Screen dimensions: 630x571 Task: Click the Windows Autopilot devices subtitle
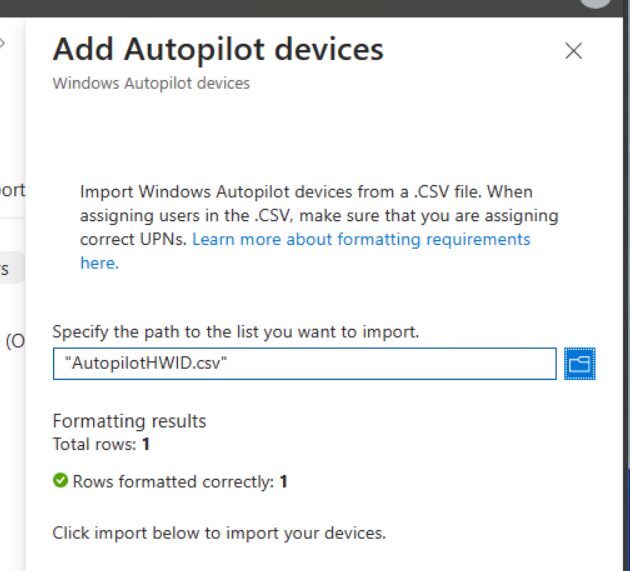click(151, 84)
